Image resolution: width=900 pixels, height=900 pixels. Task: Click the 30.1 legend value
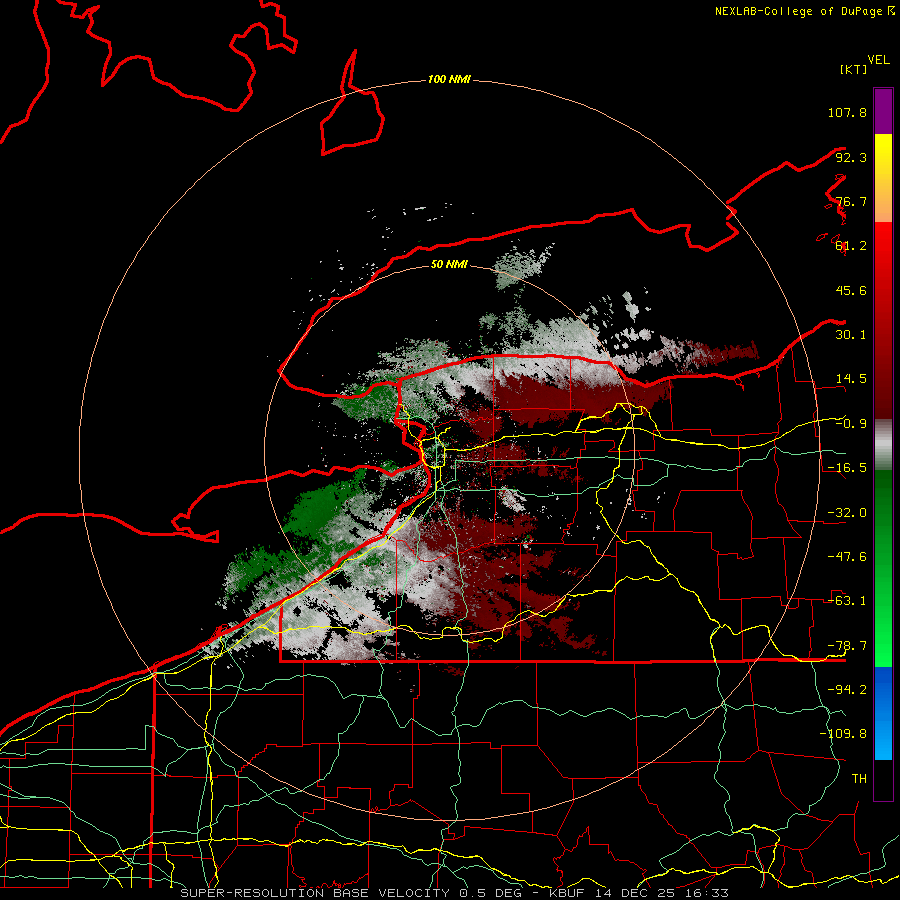tap(851, 335)
